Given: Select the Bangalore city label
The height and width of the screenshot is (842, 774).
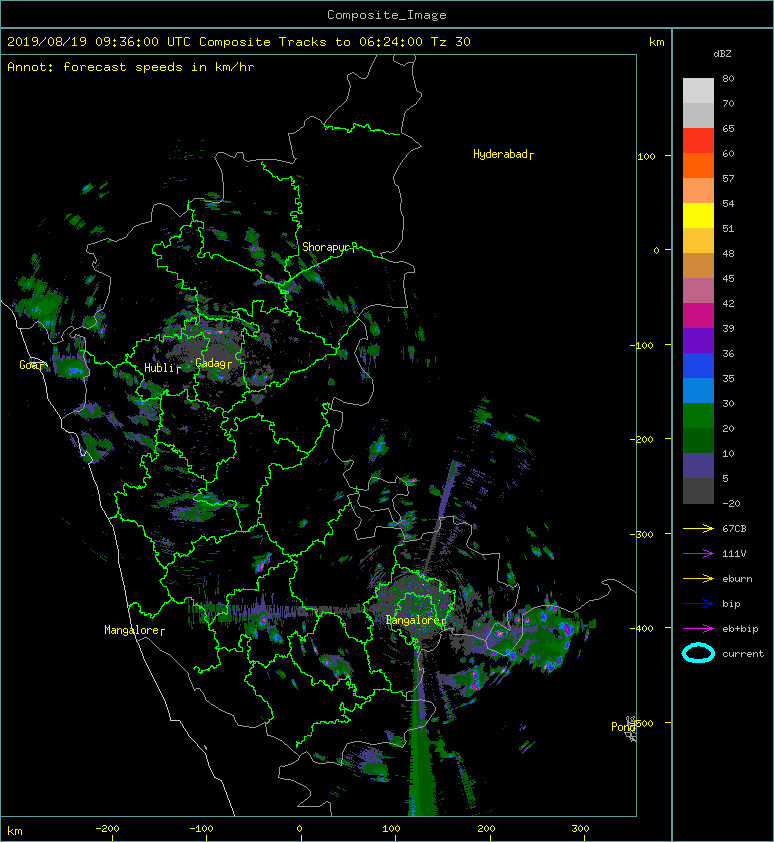Looking at the screenshot, I should (416, 620).
